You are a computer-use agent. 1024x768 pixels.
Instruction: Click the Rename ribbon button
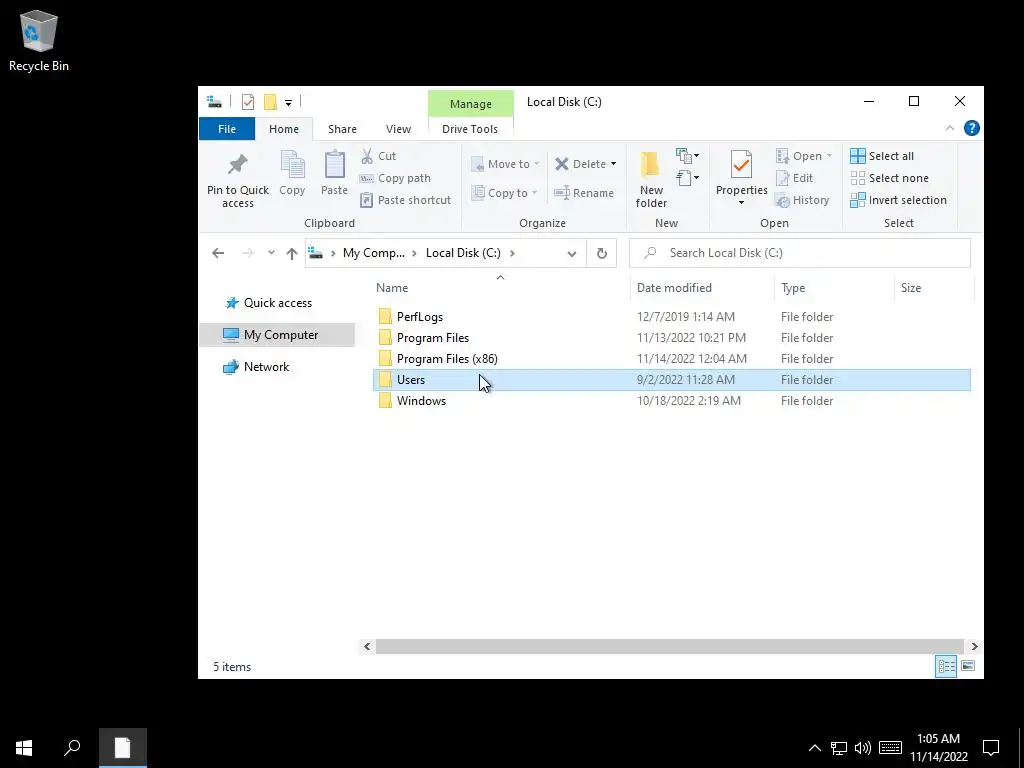pos(584,193)
